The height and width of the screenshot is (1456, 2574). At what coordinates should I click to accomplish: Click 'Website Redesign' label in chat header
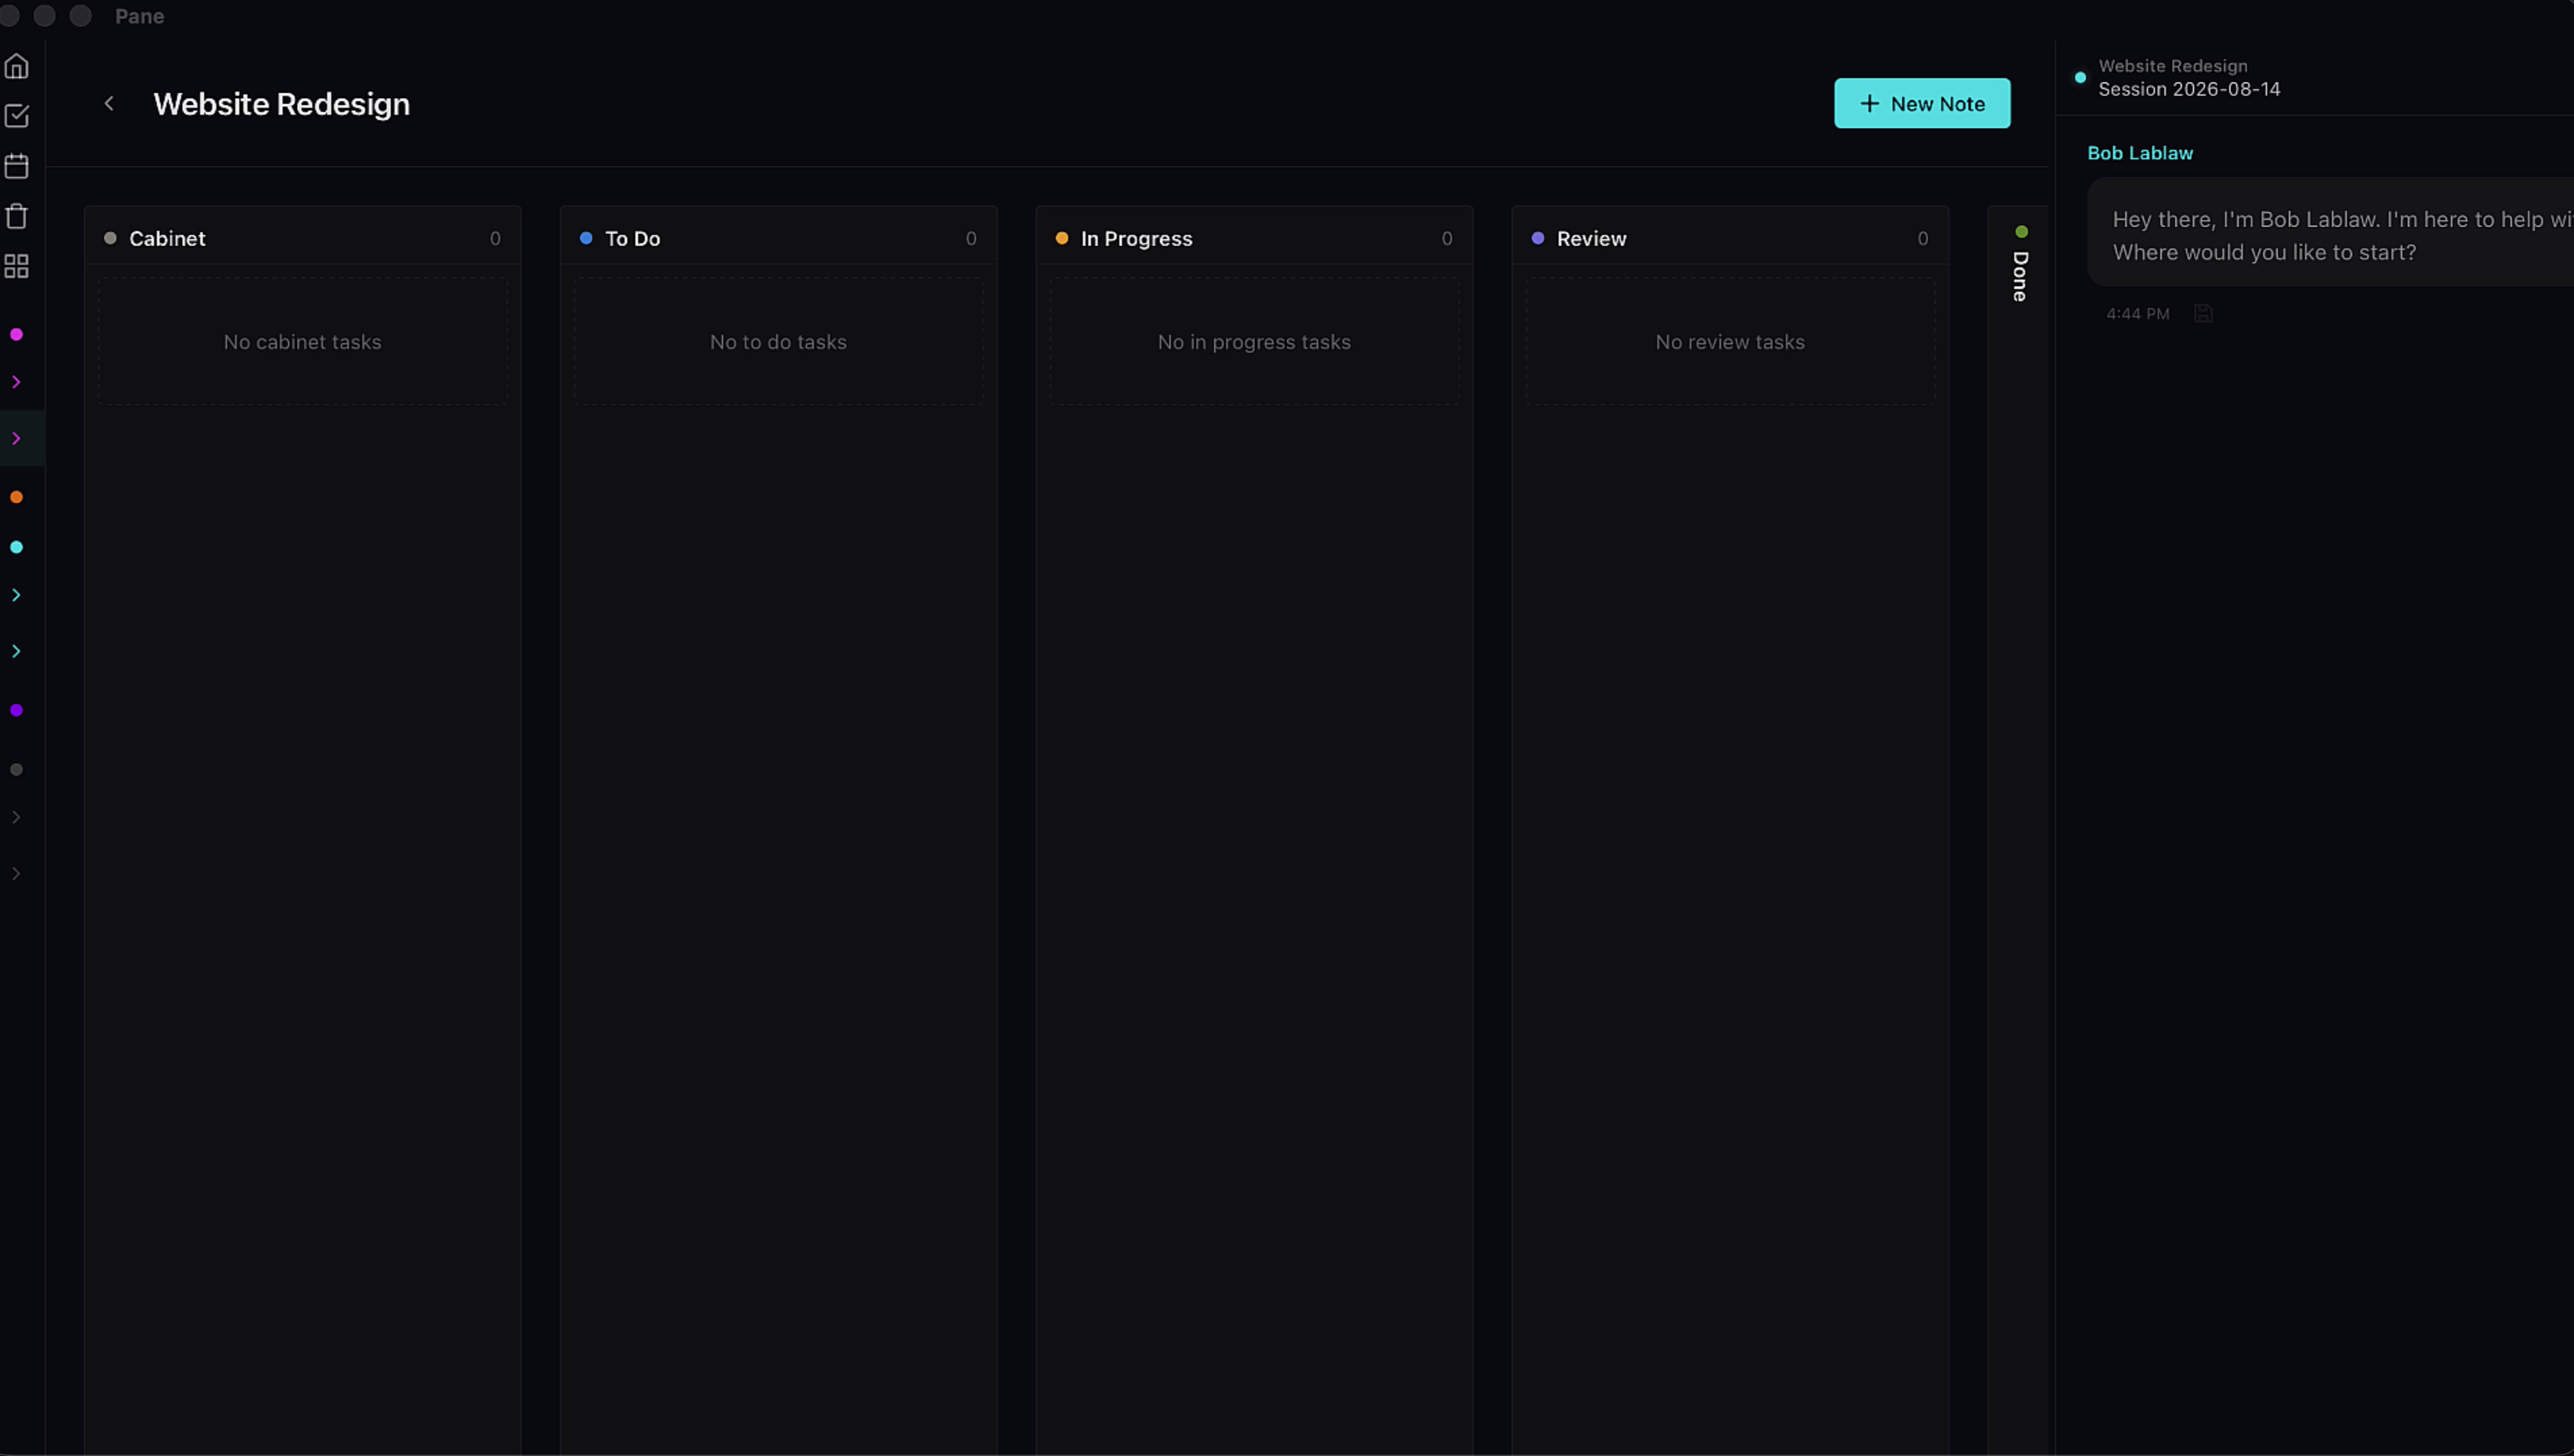2173,66
